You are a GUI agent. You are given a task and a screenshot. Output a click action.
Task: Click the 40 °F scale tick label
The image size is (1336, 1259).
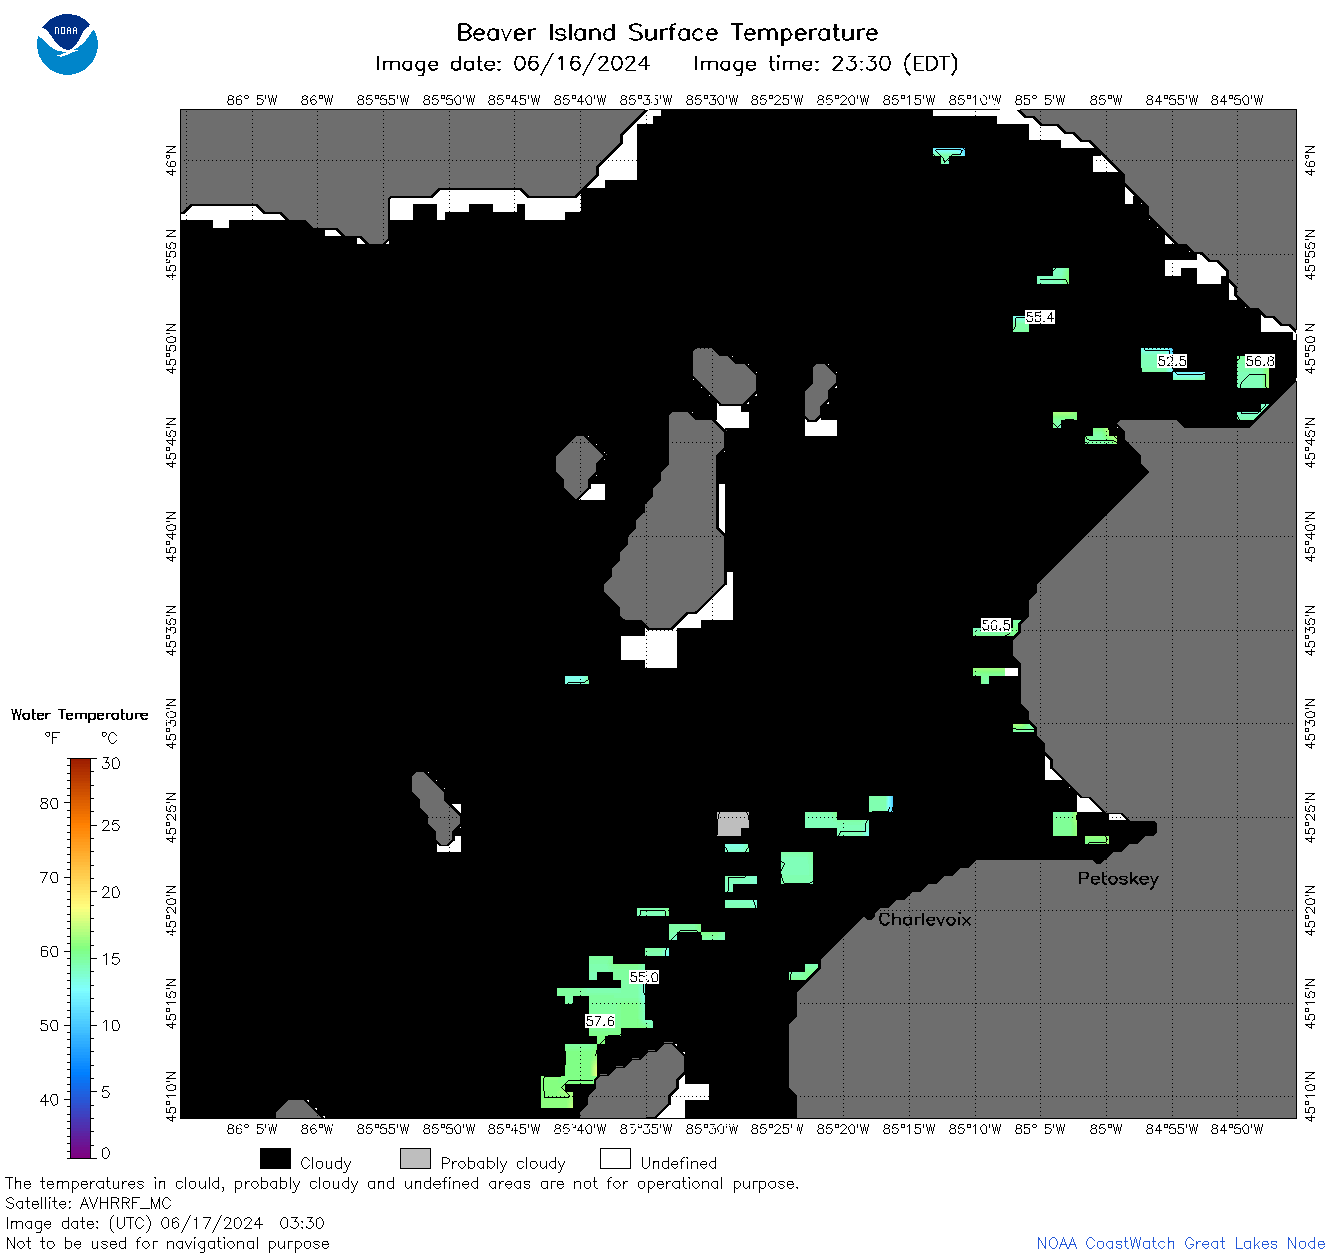pyautogui.click(x=49, y=1099)
